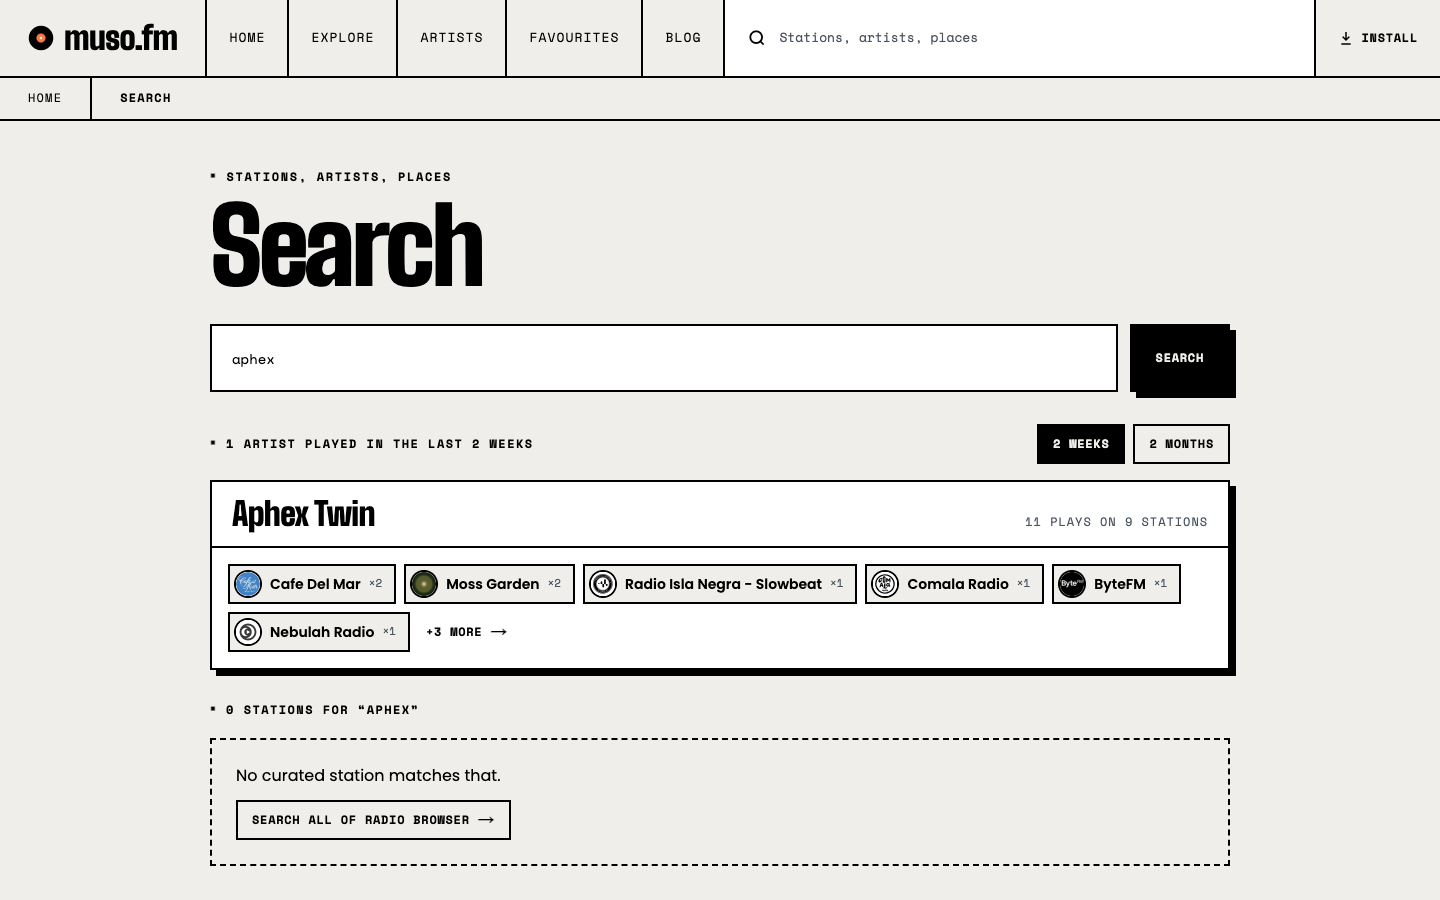Click 'No curated station matches that.' text
Image resolution: width=1440 pixels, height=900 pixels.
368,775
